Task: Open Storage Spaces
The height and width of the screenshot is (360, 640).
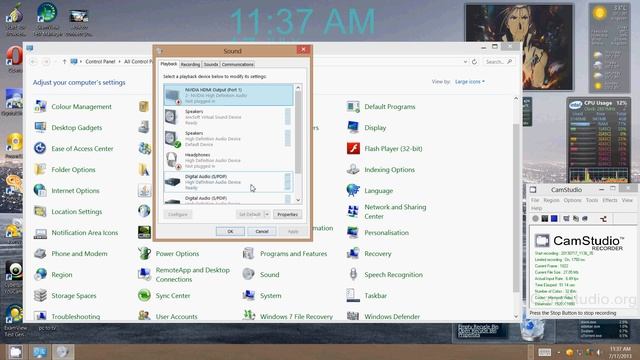Action: pyautogui.click(x=65, y=296)
